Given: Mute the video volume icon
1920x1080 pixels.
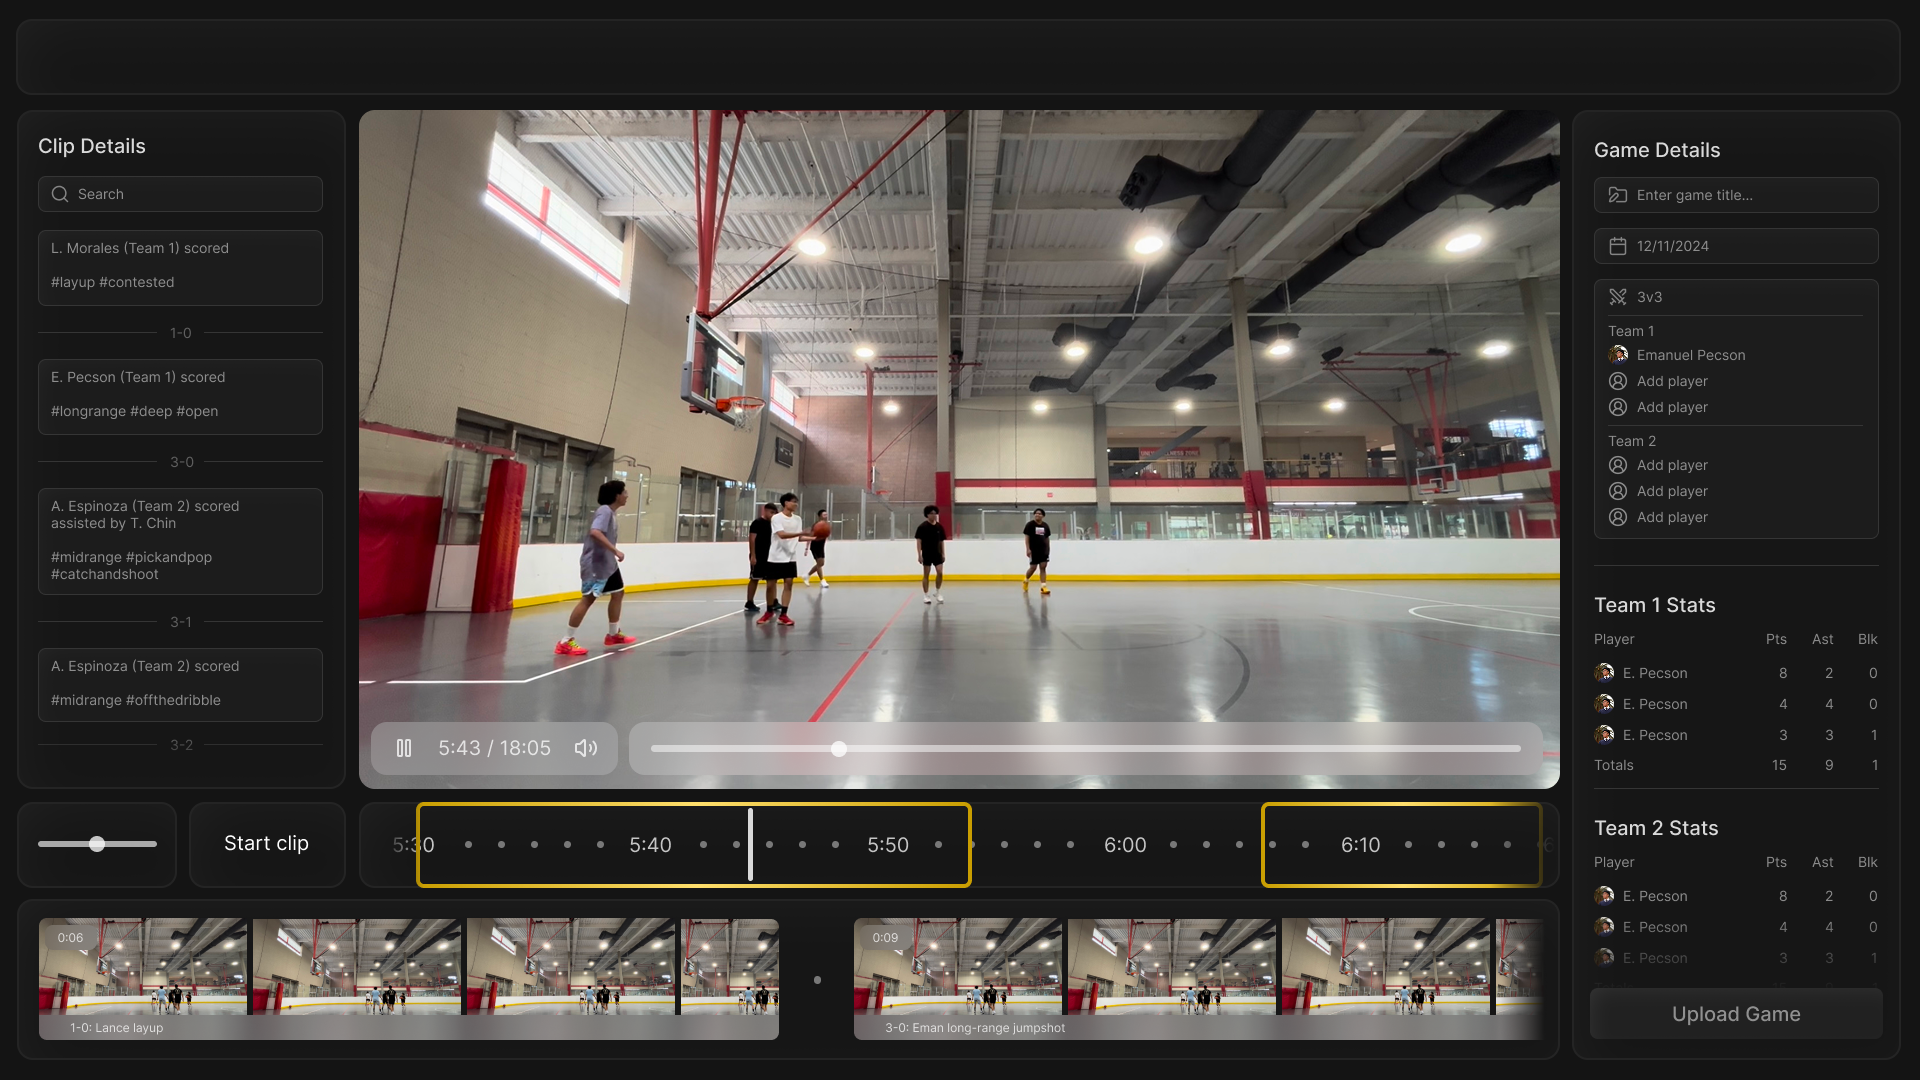Looking at the screenshot, I should pos(586,748).
